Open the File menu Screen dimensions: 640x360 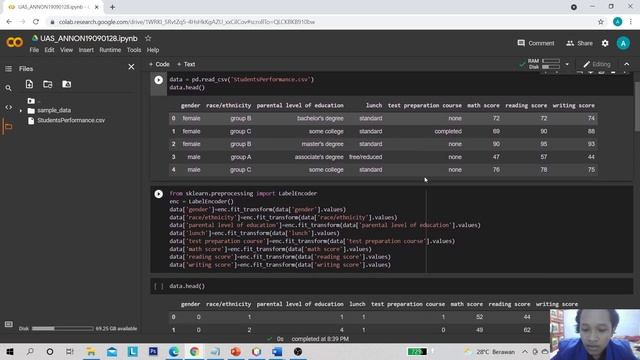point(34,50)
